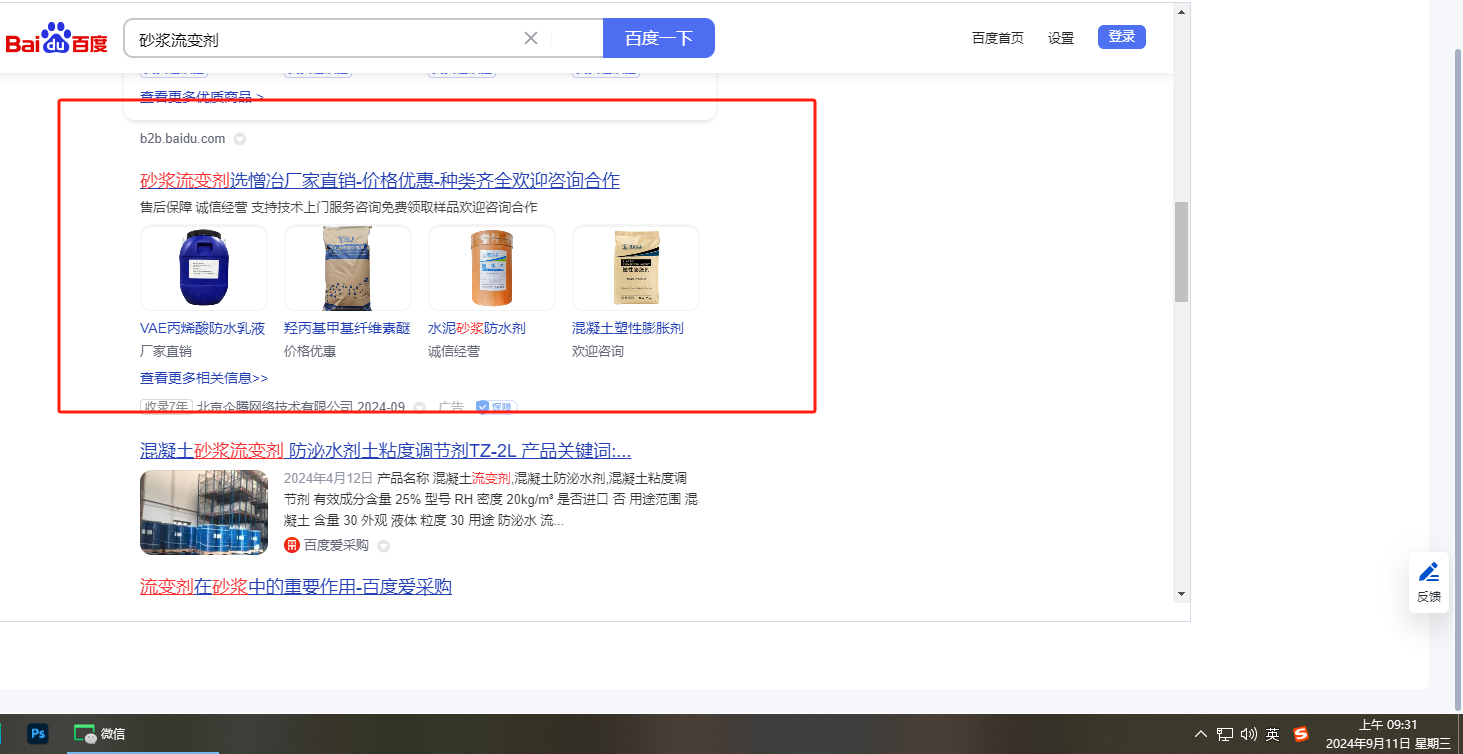The height and width of the screenshot is (754, 1463).
Task: Open the 混凝土砂浆流变剂 防泌水剂 result title
Action: (x=386, y=450)
